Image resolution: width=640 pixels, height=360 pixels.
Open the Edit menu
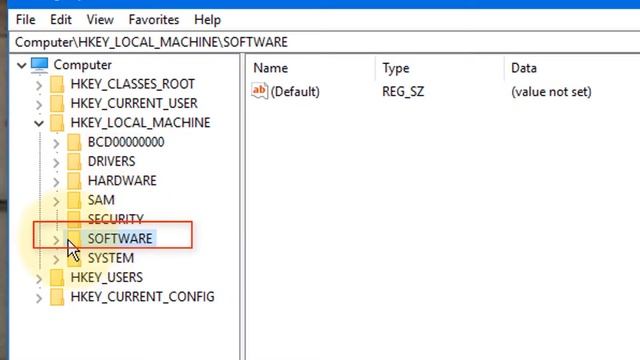61,20
